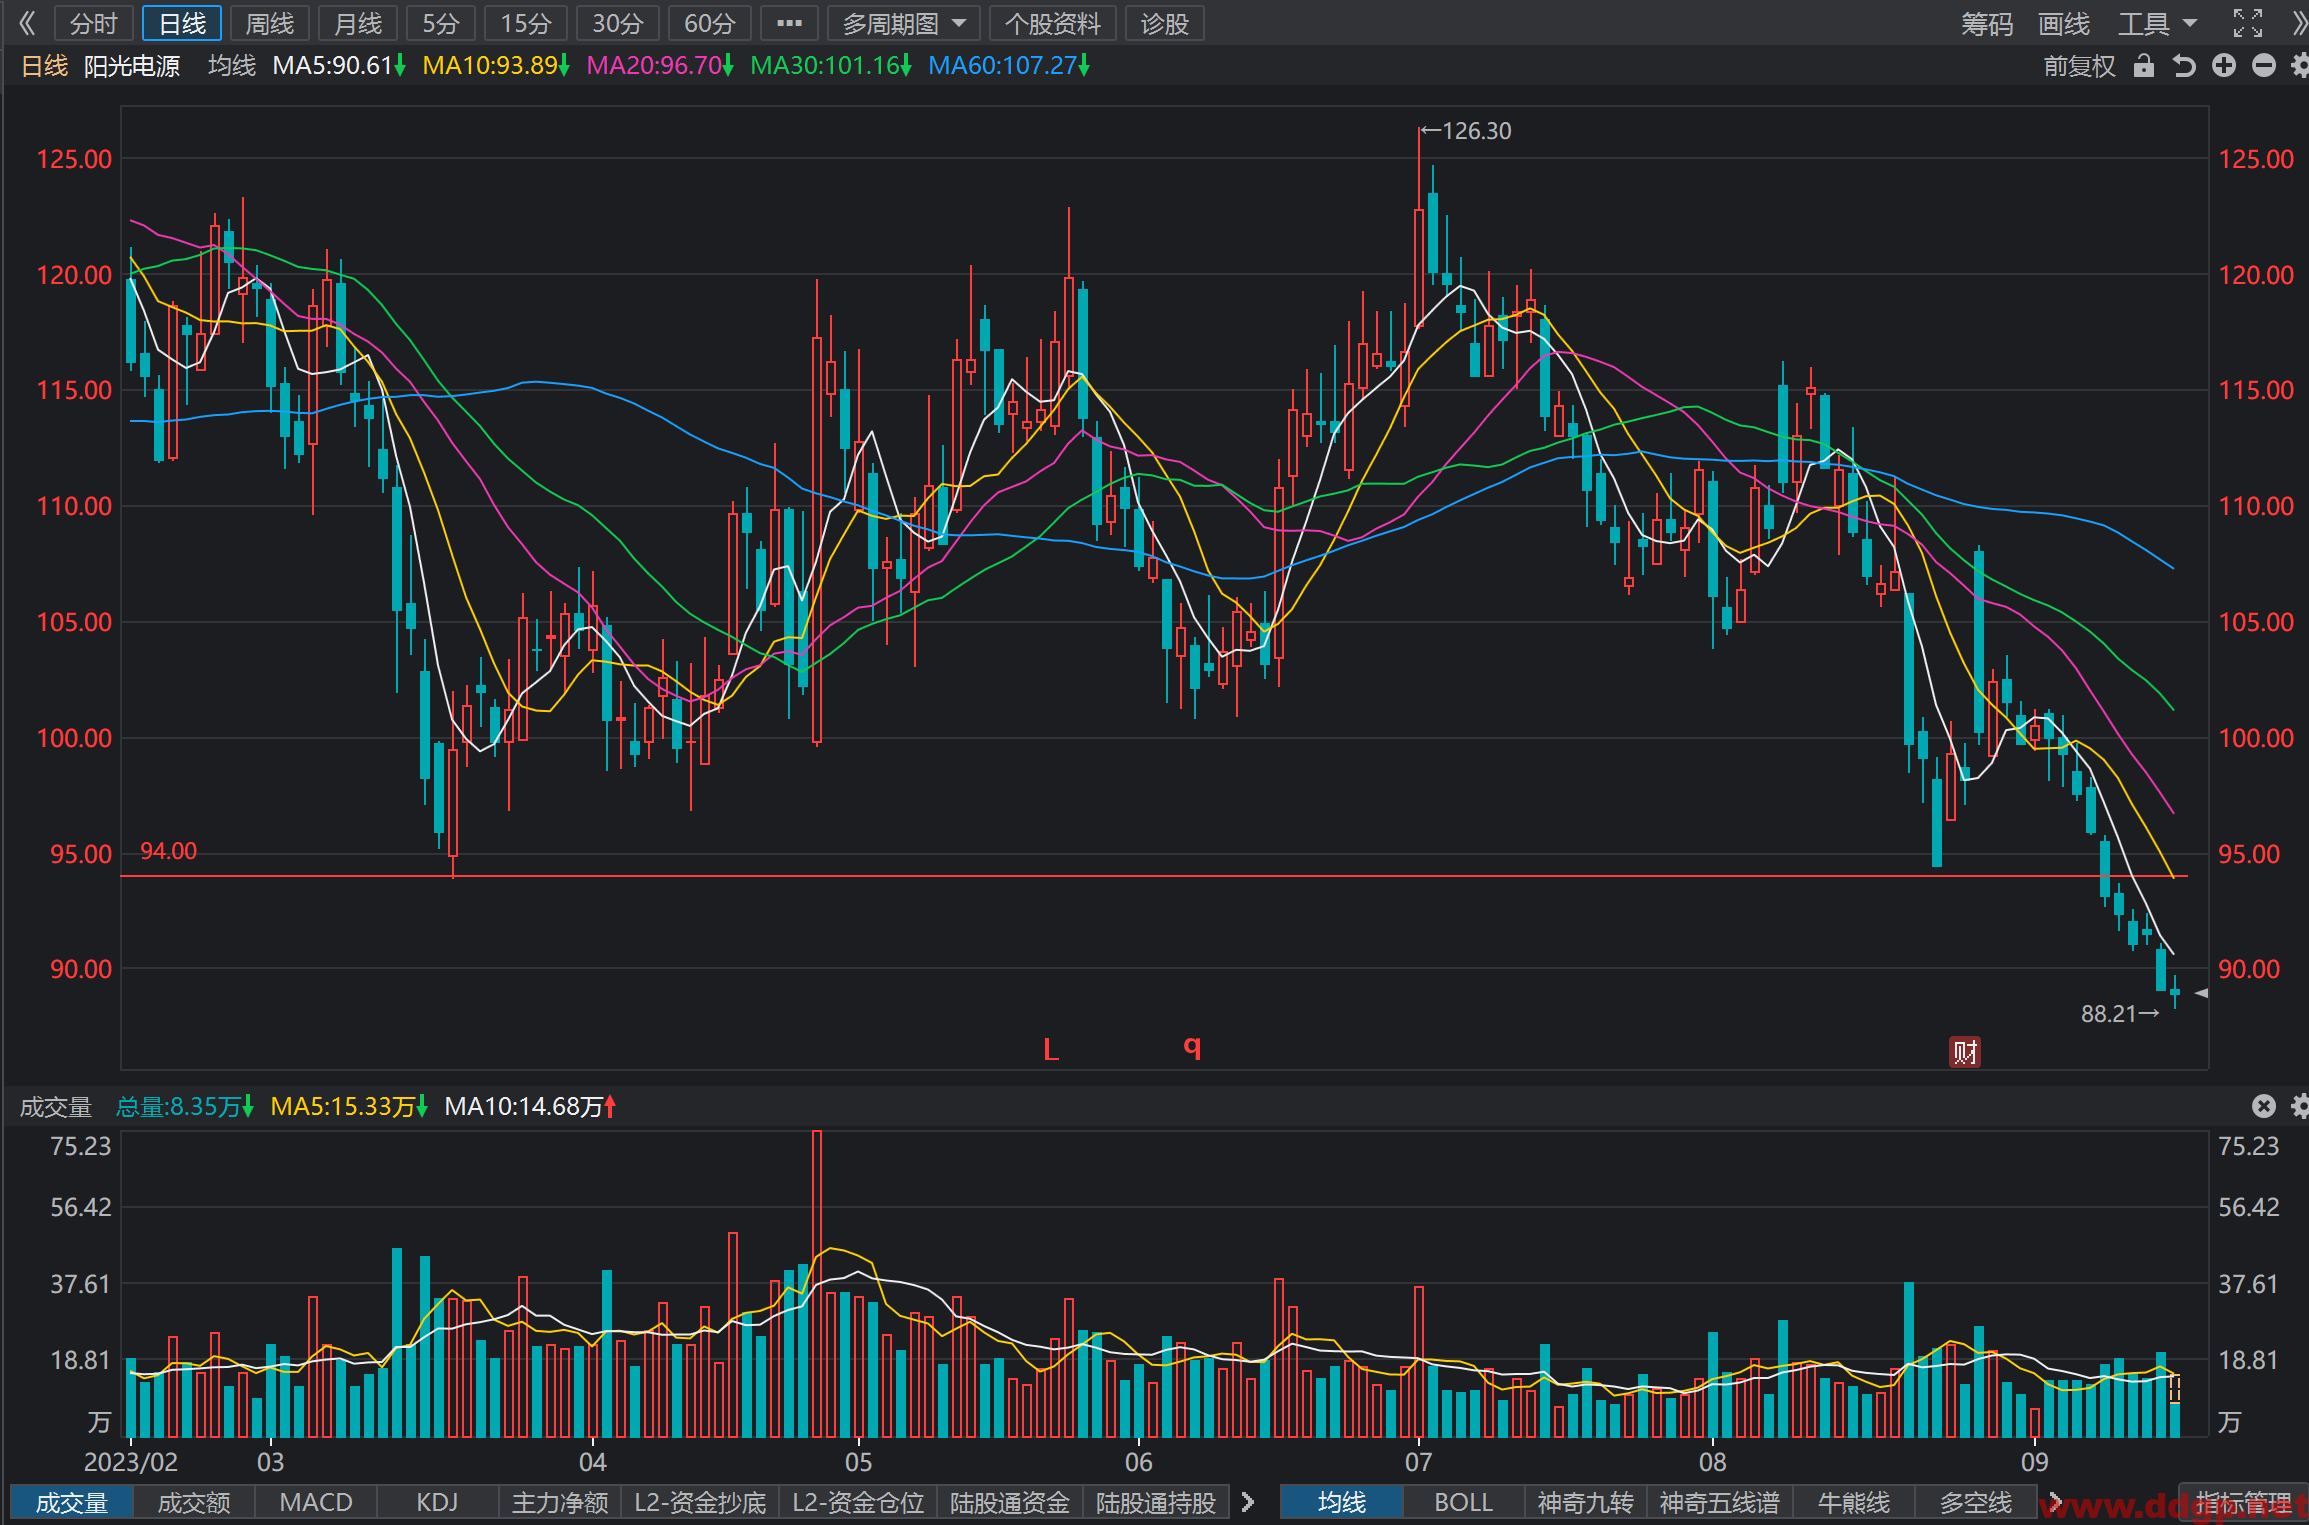Select the 5分 period

440,23
